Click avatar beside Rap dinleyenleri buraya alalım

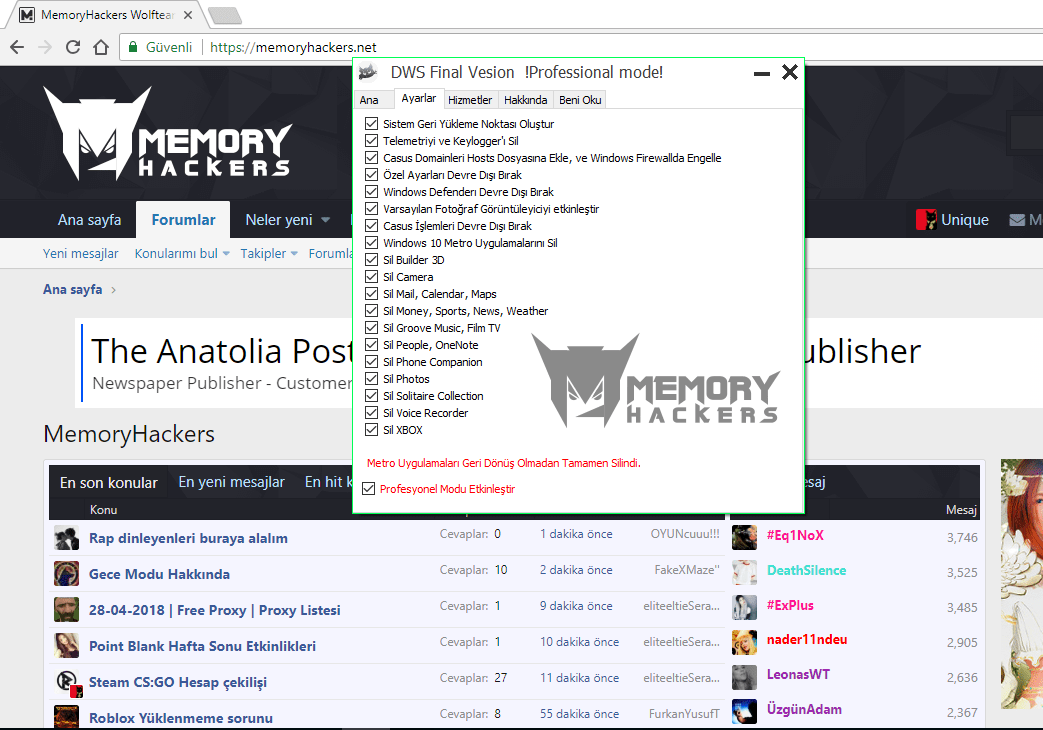pyautogui.click(x=67, y=538)
